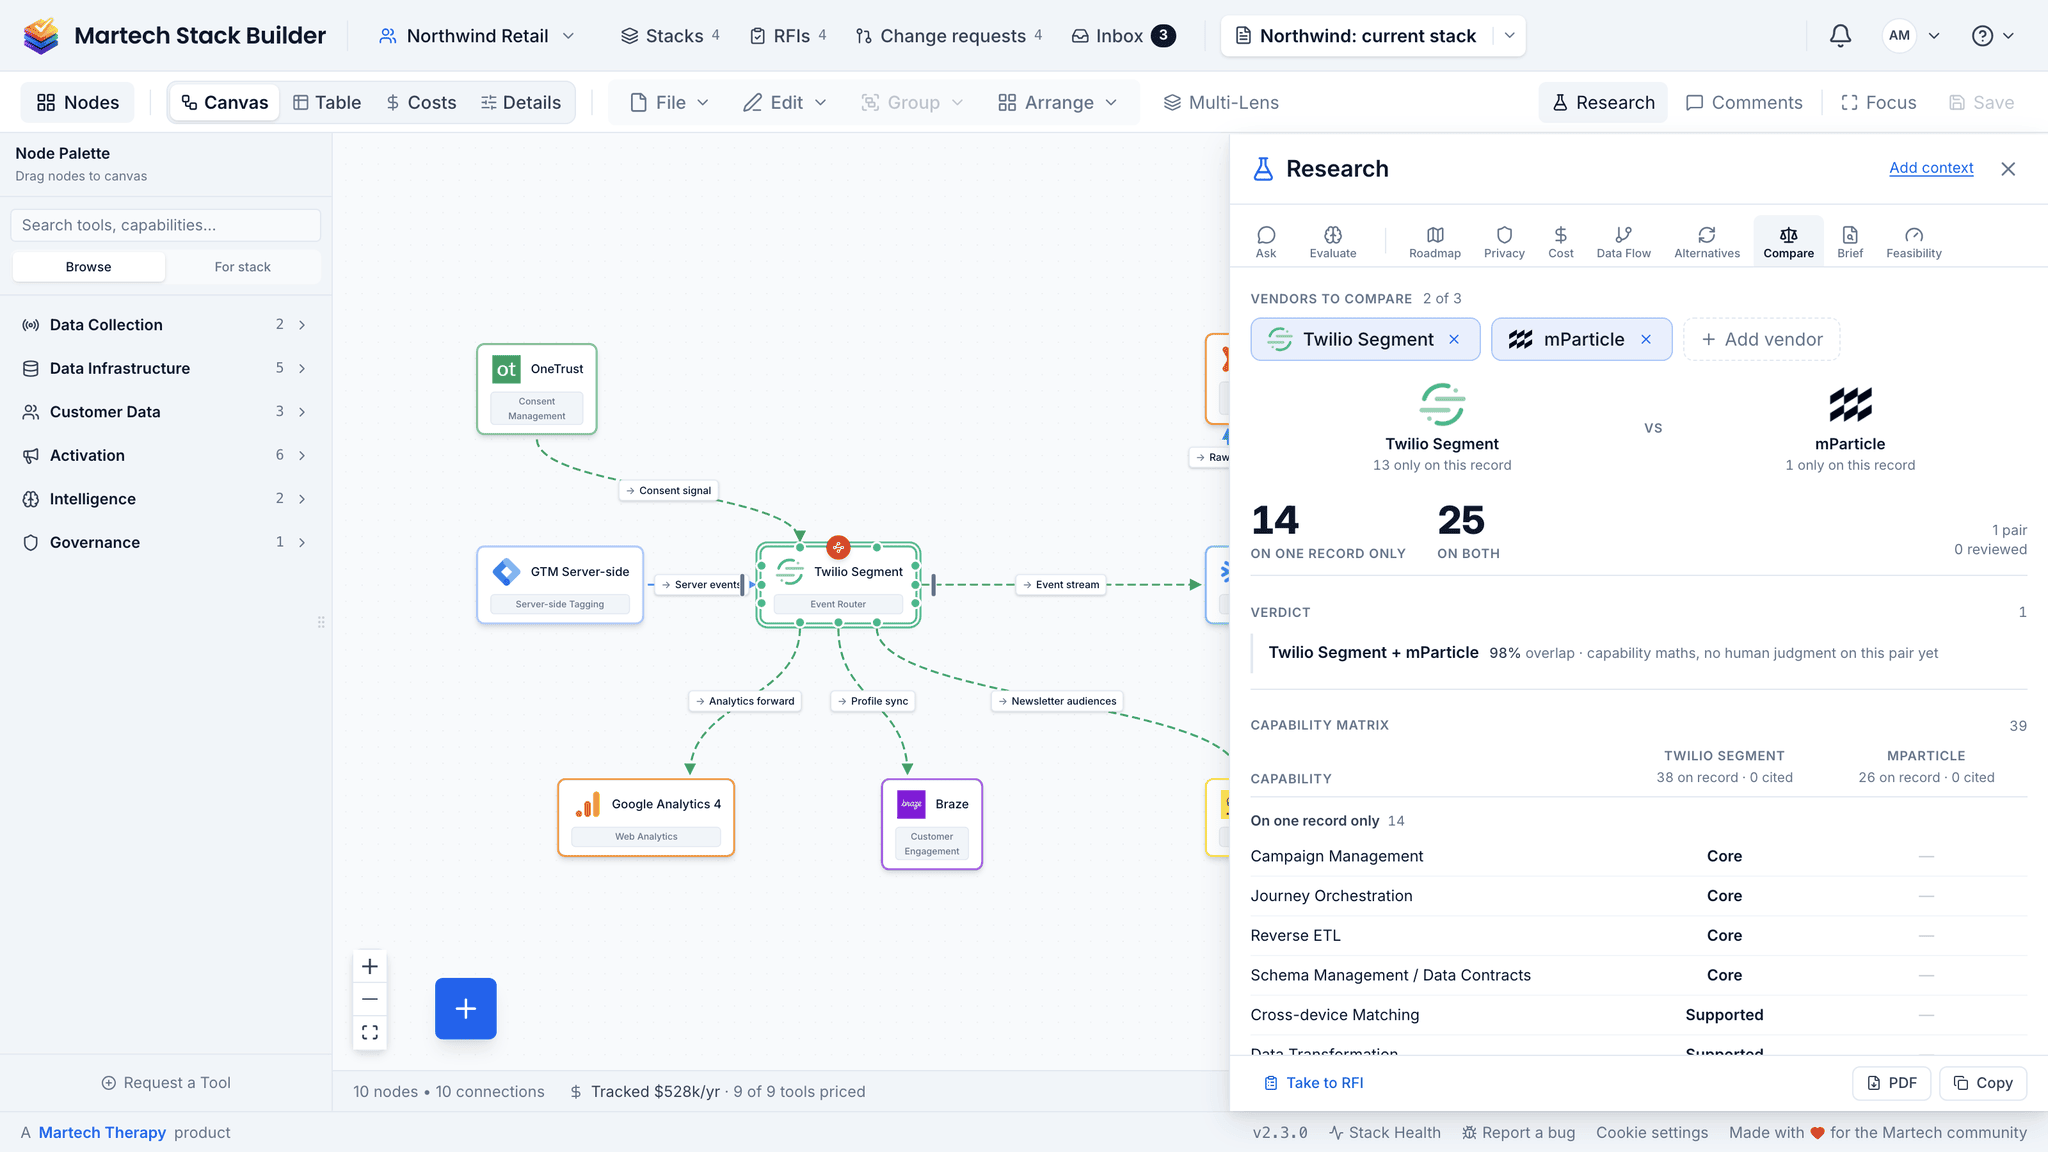This screenshot has height=1152, width=2048.
Task: Switch to the Details view tab
Action: 521,103
